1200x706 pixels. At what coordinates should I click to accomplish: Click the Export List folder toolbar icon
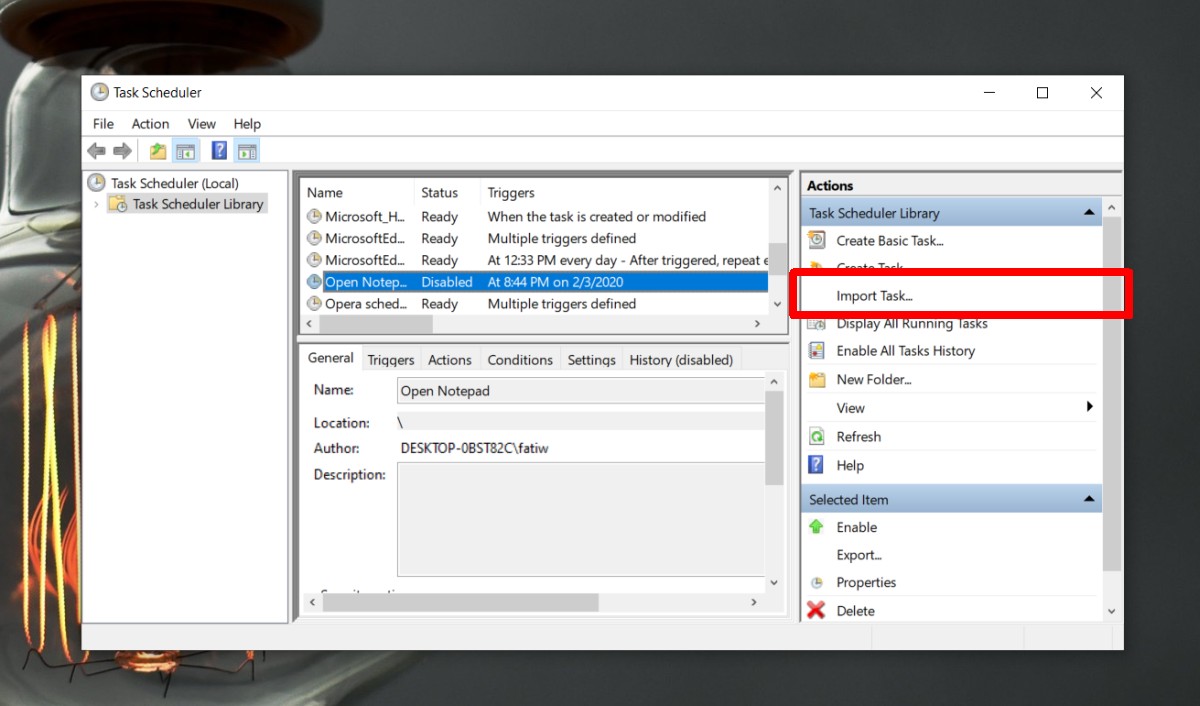(x=157, y=150)
